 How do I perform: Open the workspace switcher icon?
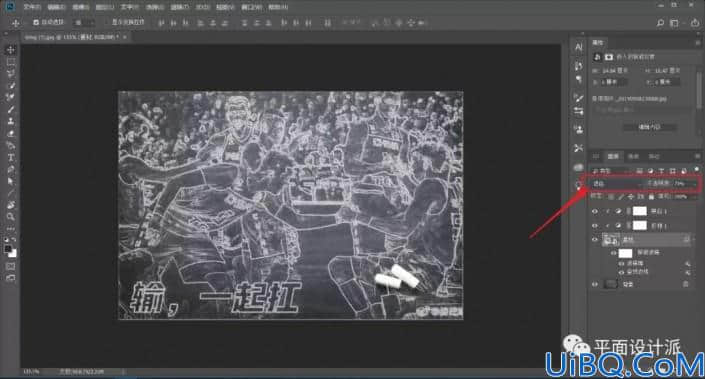pos(674,23)
